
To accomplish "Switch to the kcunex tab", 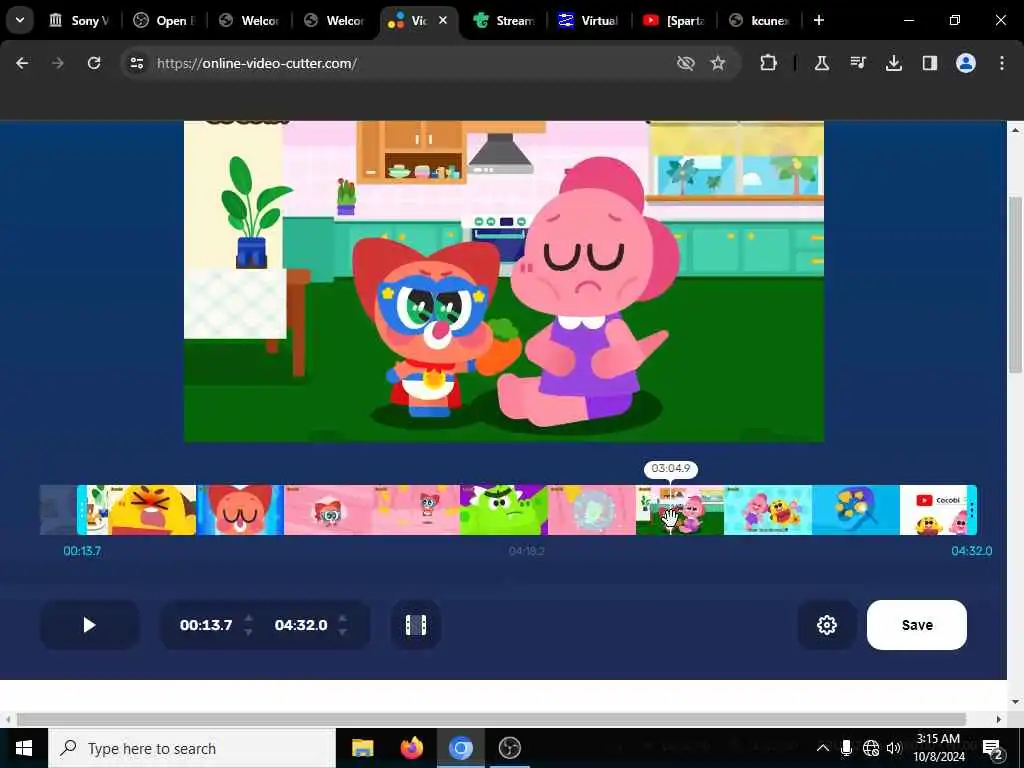I will (760, 20).
